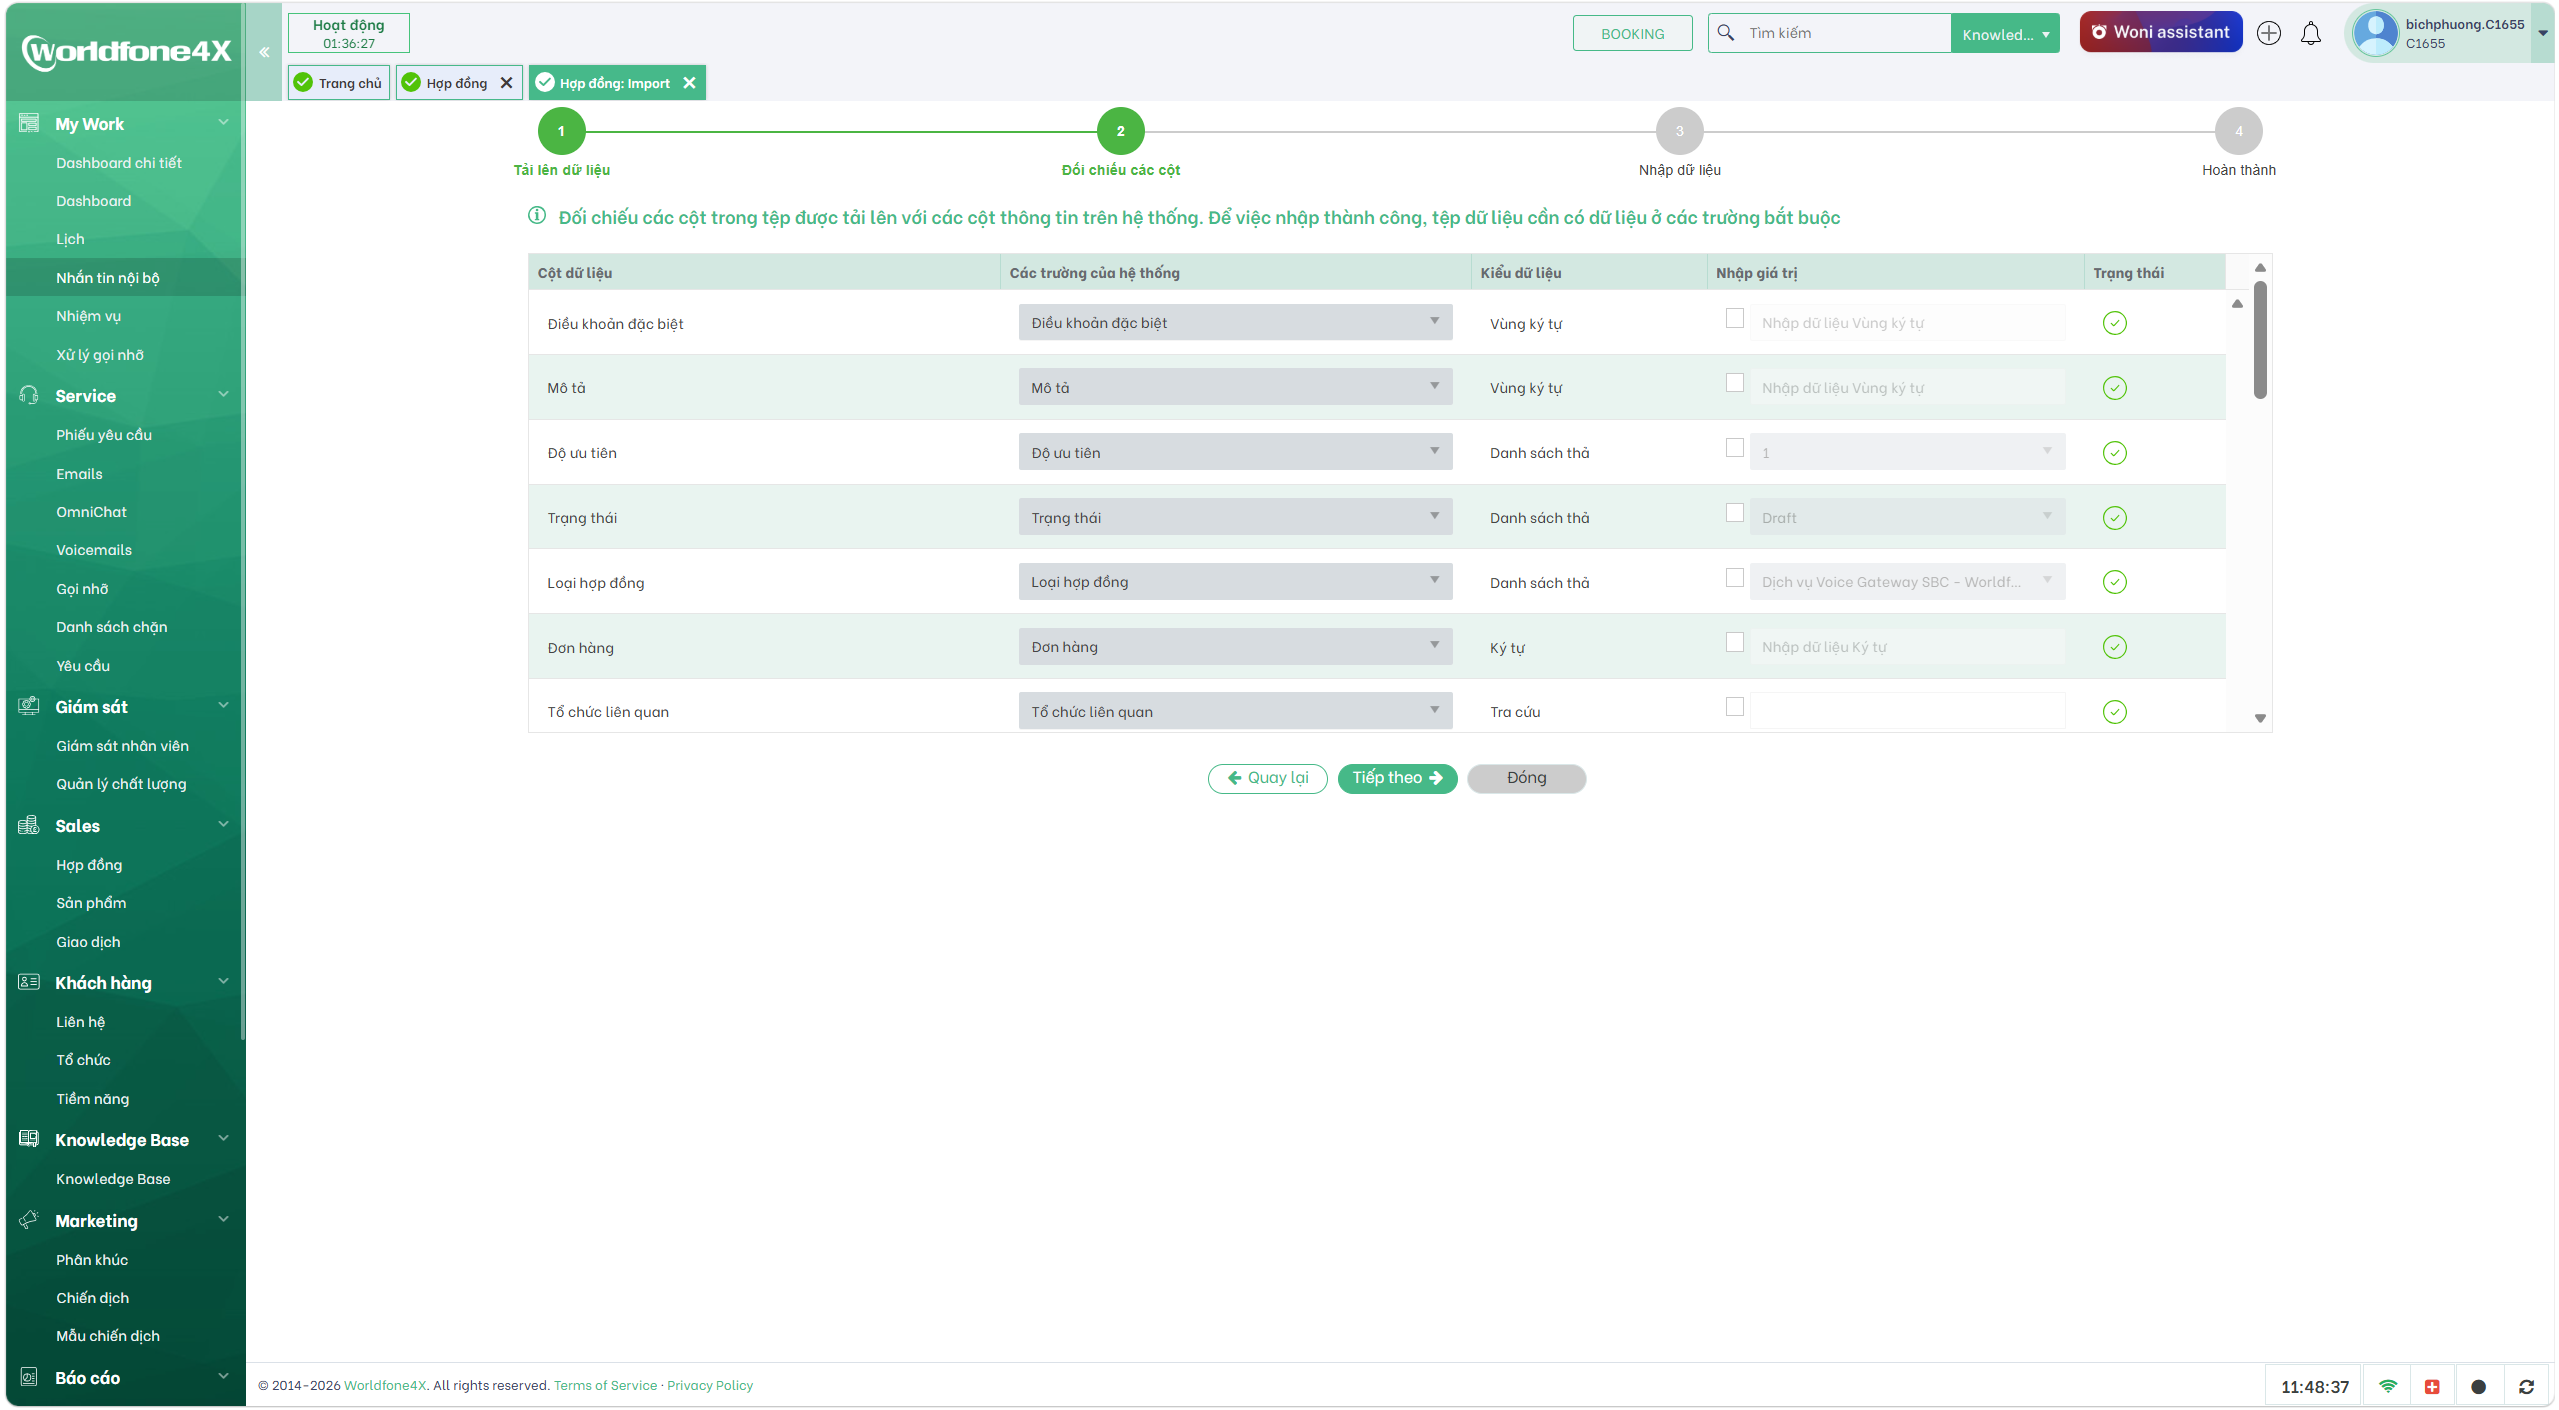Collapse the sidebar with the double-arrow icon
Image resolution: width=2559 pixels, height=1410 pixels.
pyautogui.click(x=264, y=52)
